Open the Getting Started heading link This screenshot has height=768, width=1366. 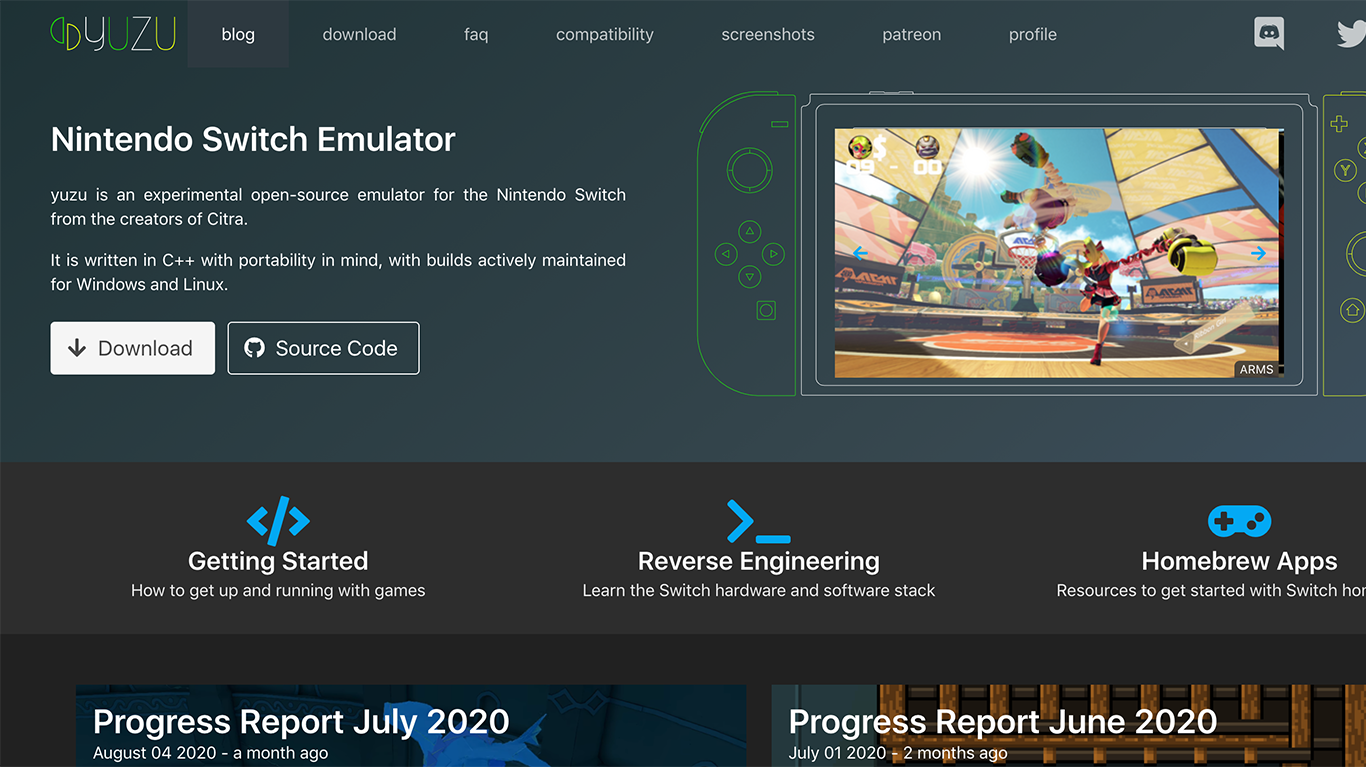coord(278,561)
